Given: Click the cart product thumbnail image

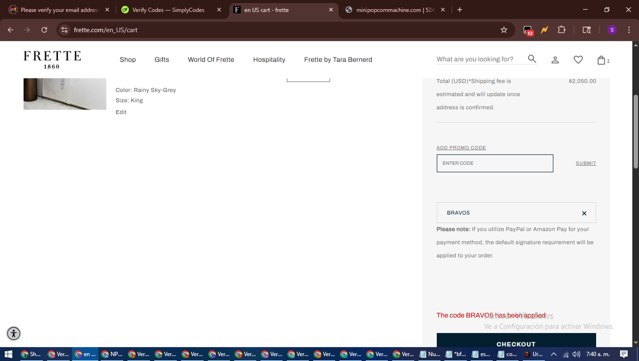Looking at the screenshot, I should coord(65,94).
